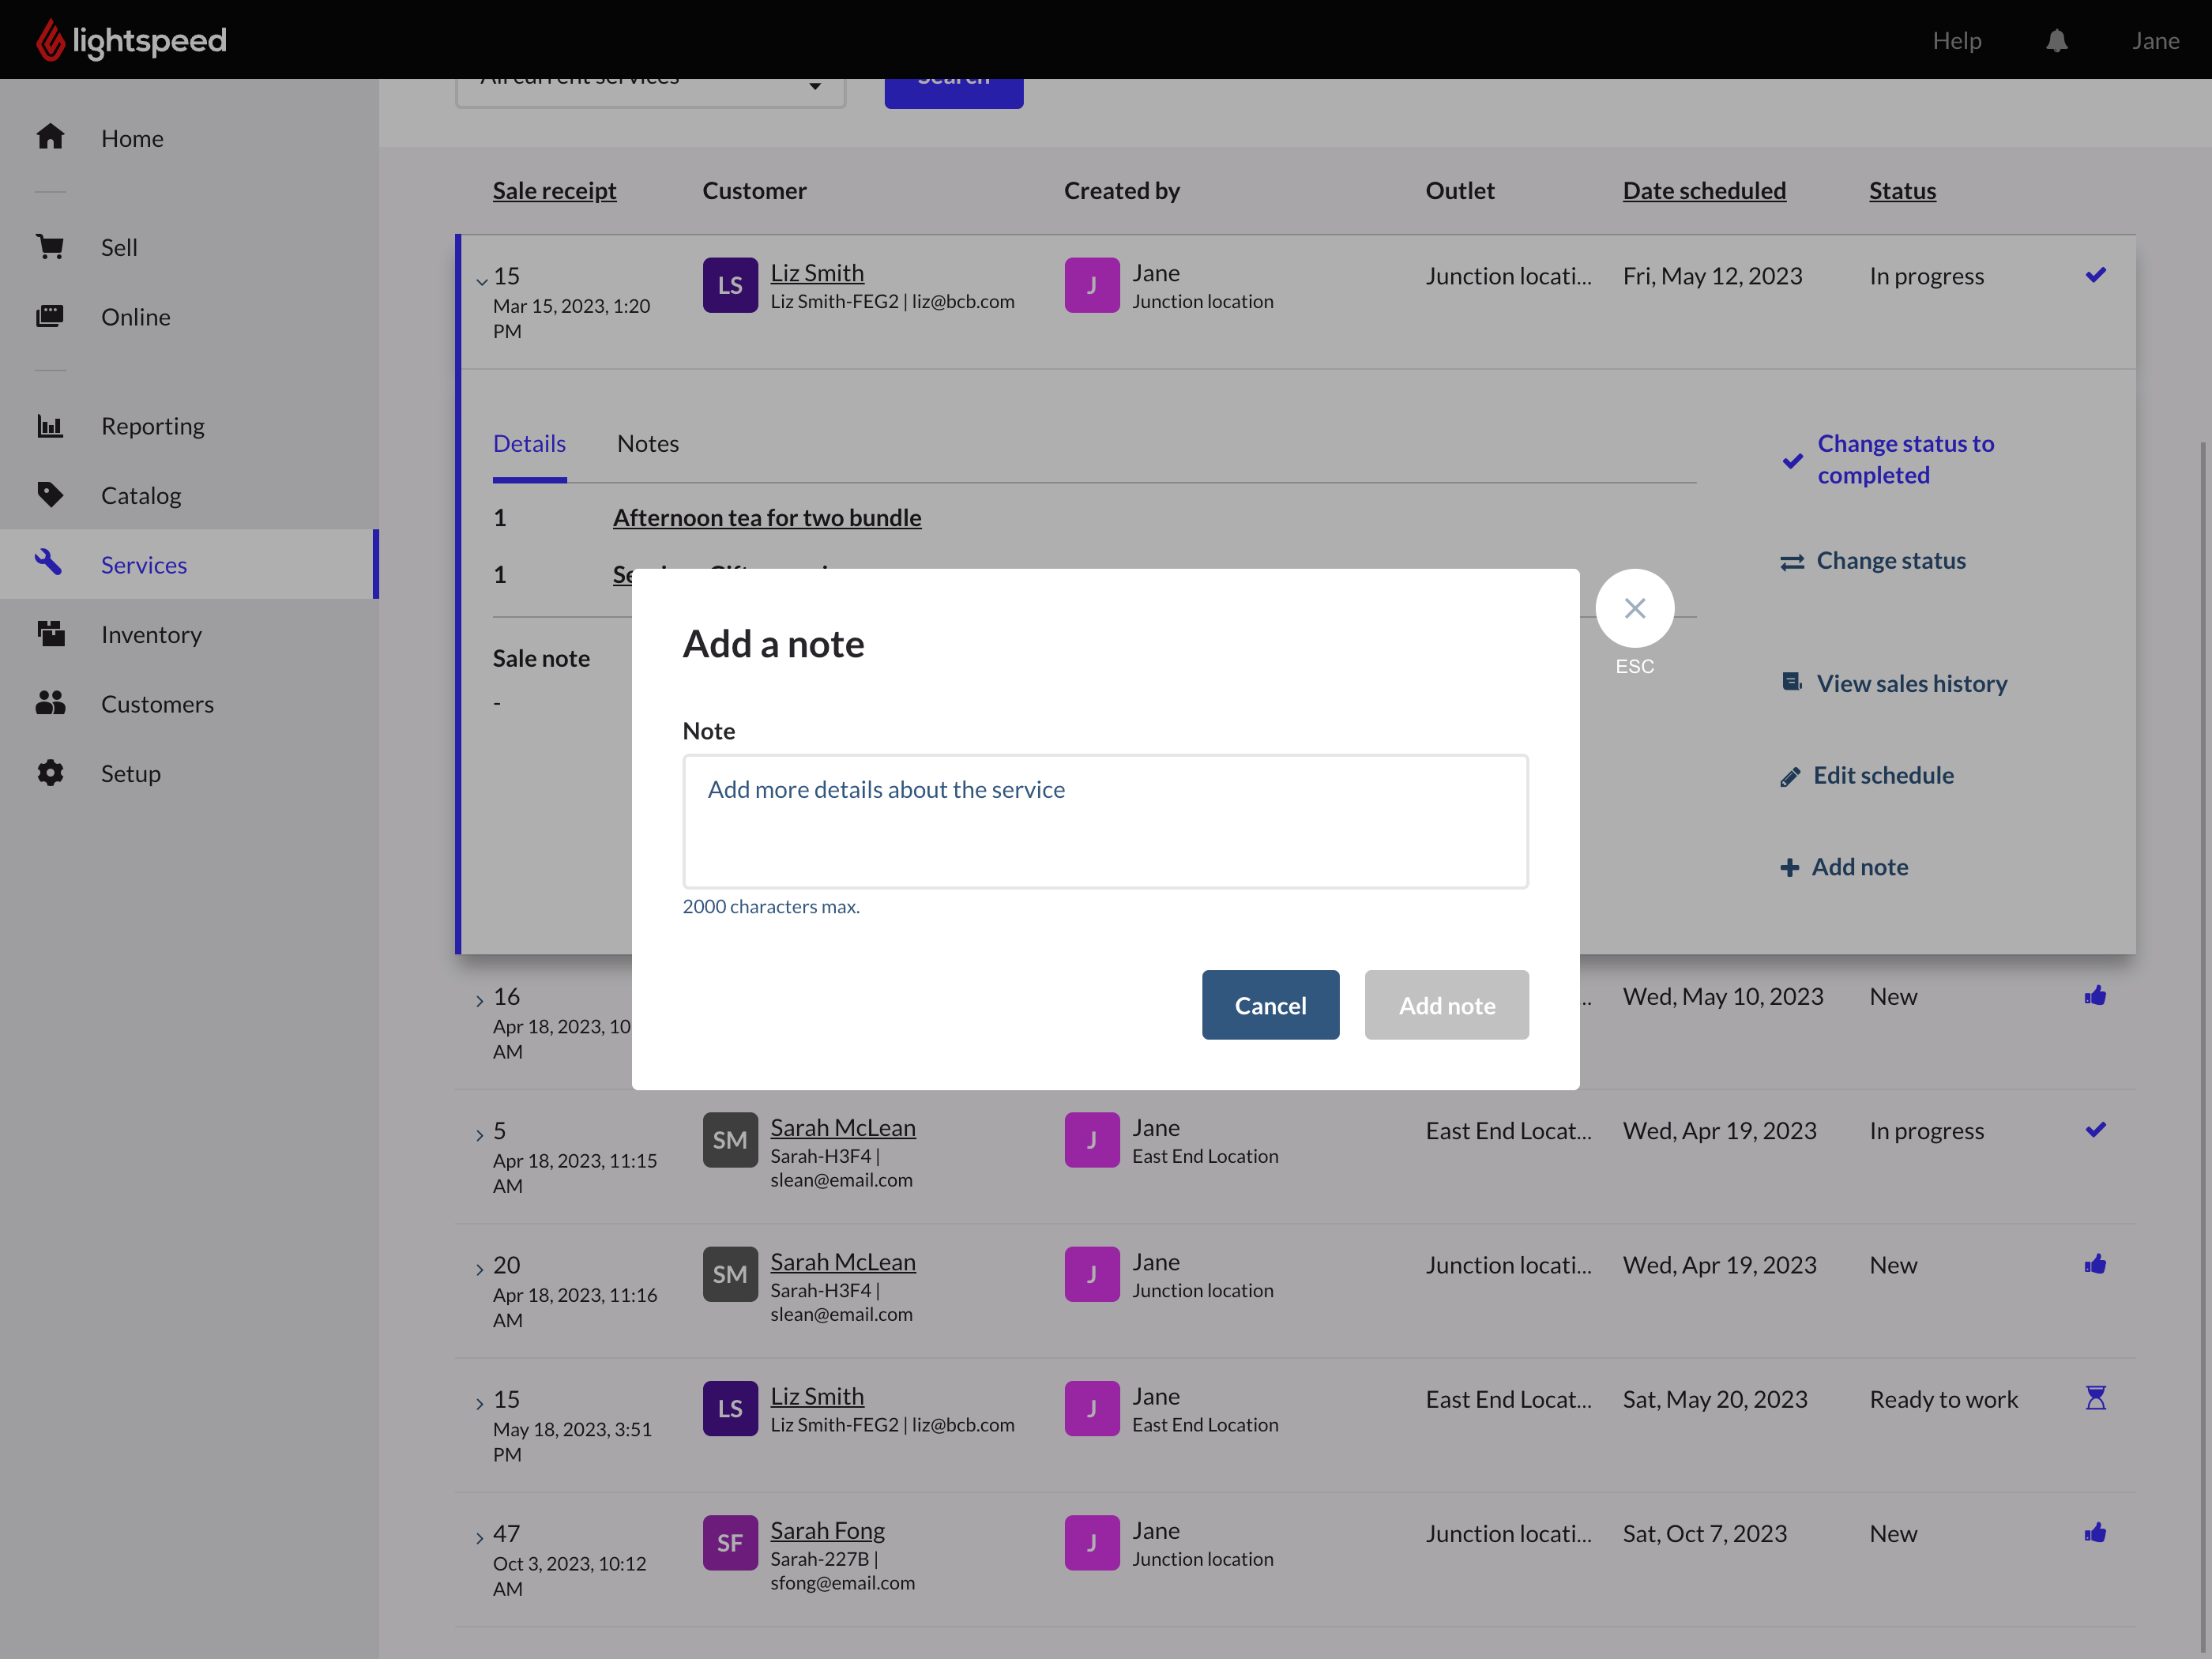Switch to the Details tab
2212x1659 pixels.
coord(529,443)
